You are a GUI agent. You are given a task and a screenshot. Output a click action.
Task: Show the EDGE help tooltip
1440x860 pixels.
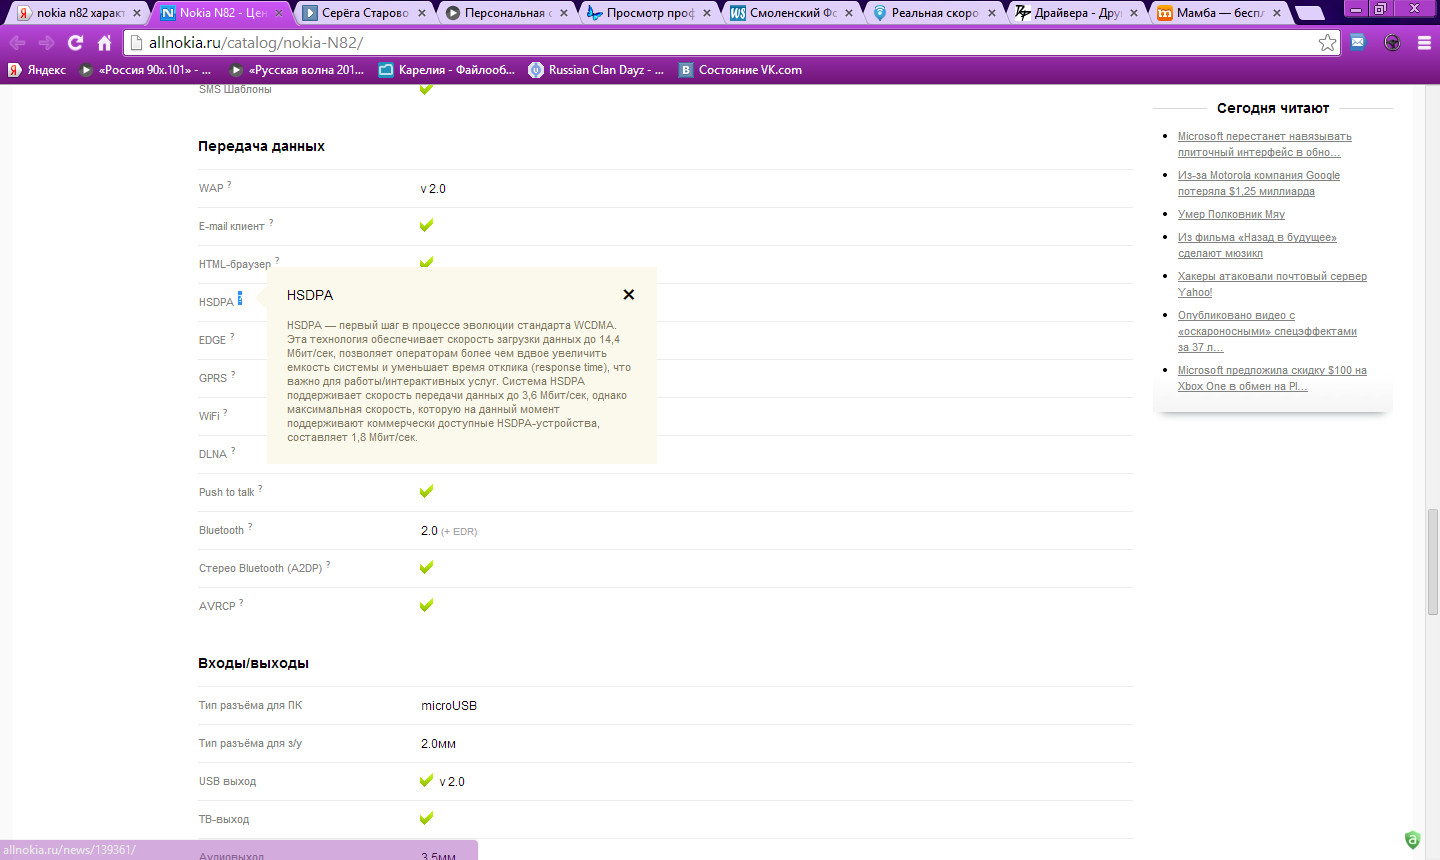(x=232, y=336)
